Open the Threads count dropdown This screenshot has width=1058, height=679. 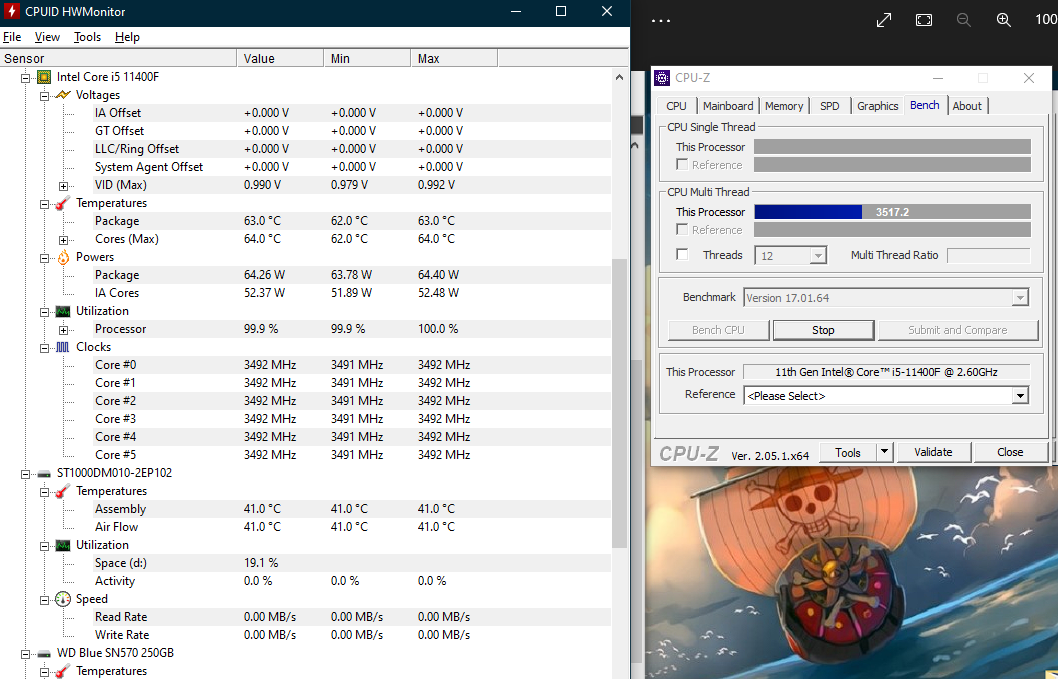pos(818,256)
